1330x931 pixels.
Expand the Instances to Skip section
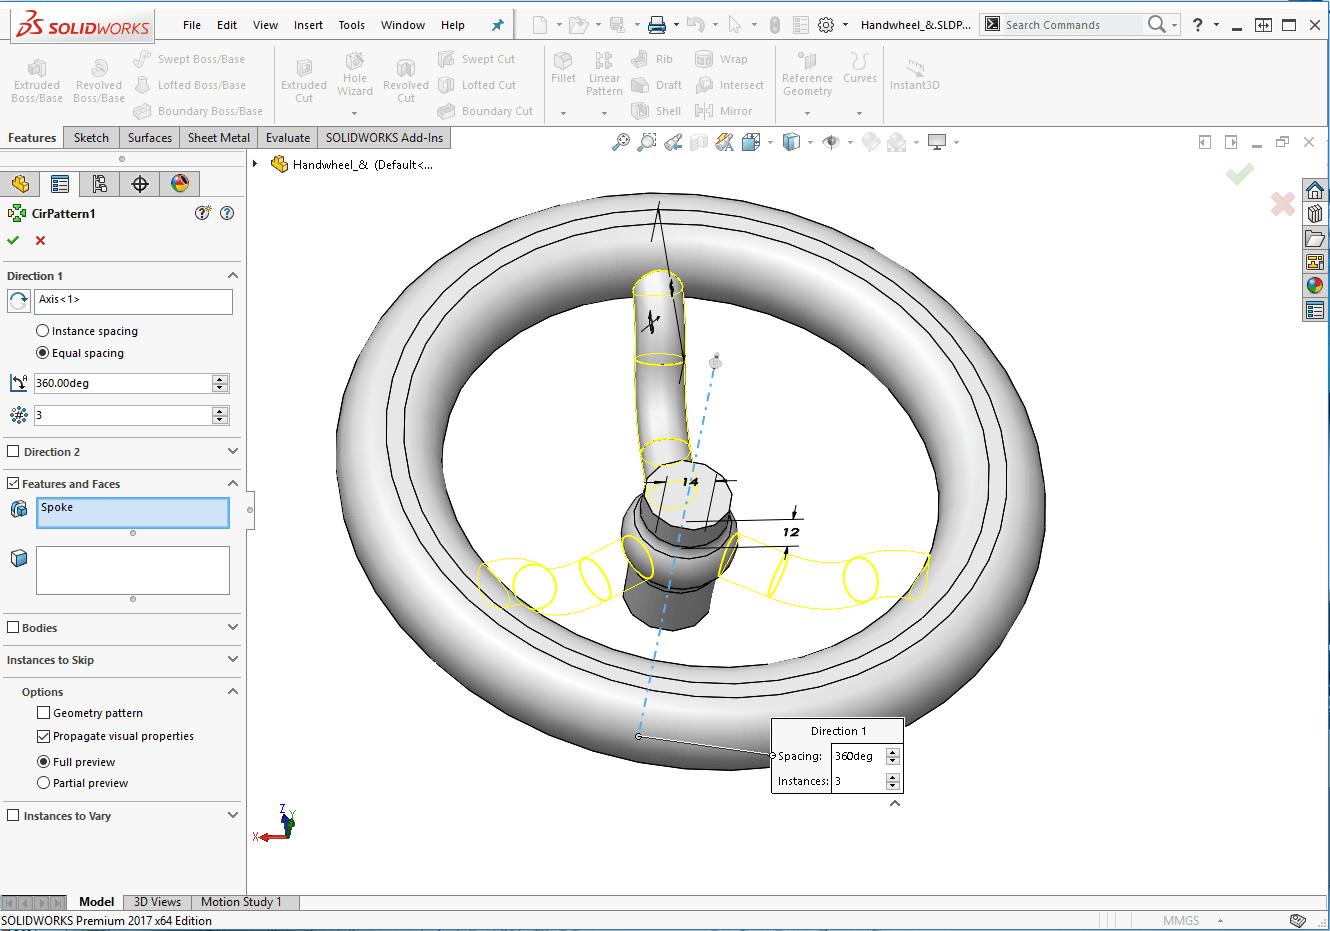(x=233, y=660)
